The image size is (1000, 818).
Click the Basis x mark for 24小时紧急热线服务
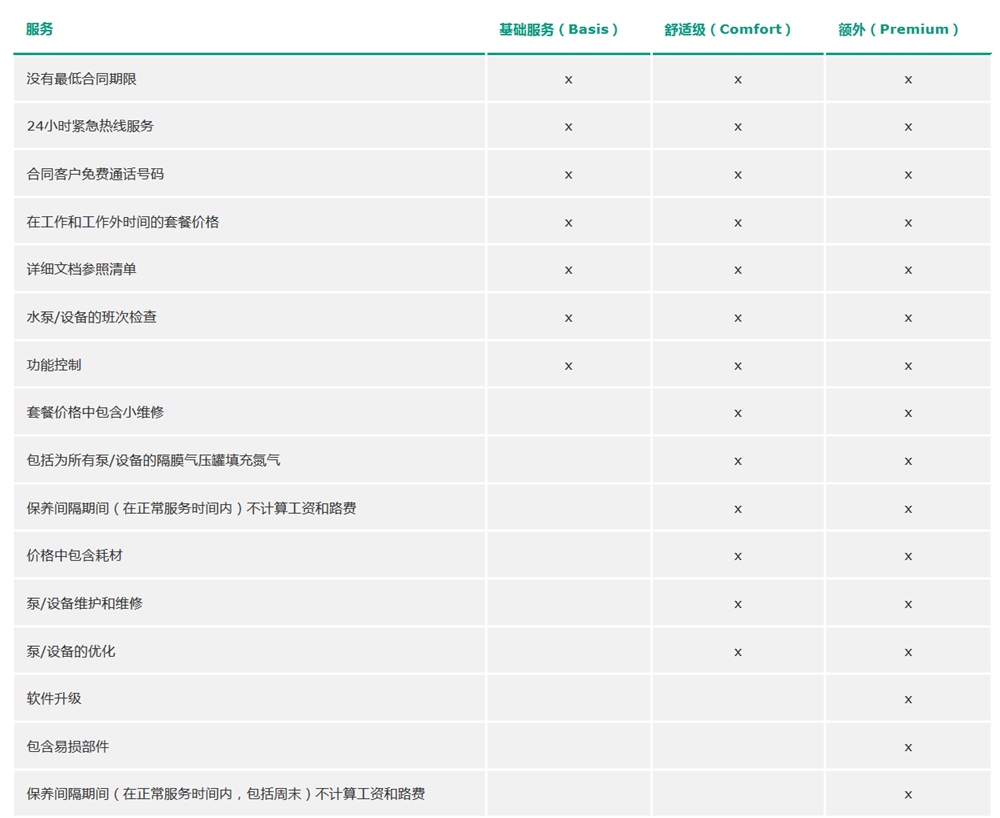pyautogui.click(x=568, y=127)
